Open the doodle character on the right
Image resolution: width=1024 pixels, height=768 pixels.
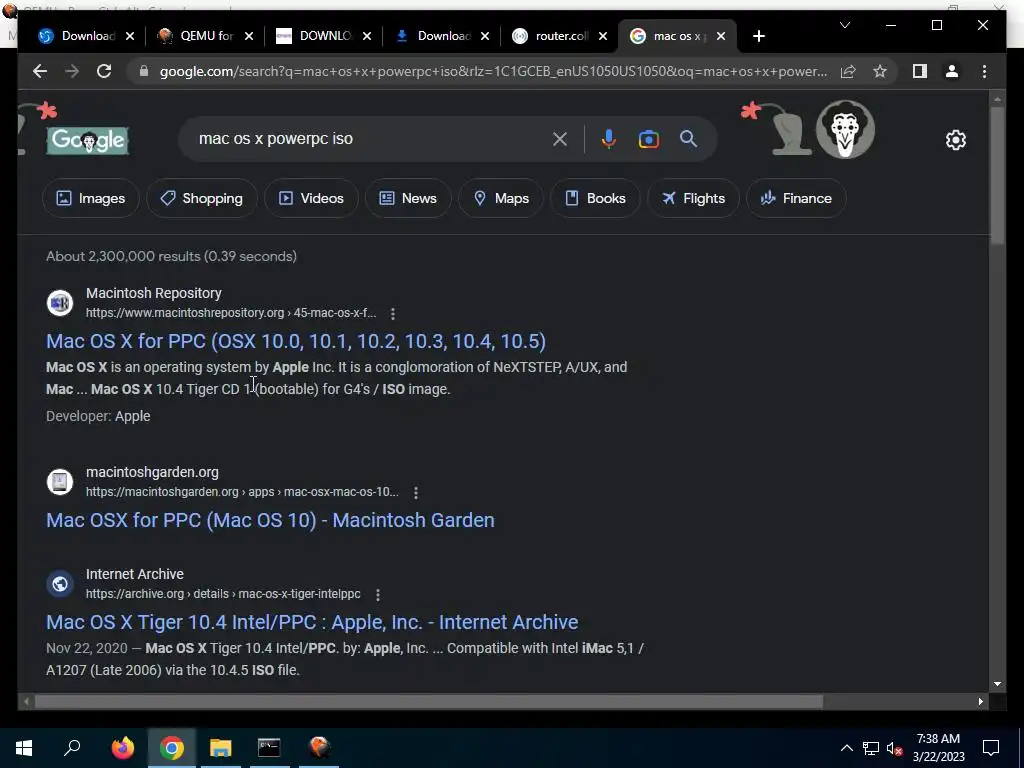coord(845,129)
